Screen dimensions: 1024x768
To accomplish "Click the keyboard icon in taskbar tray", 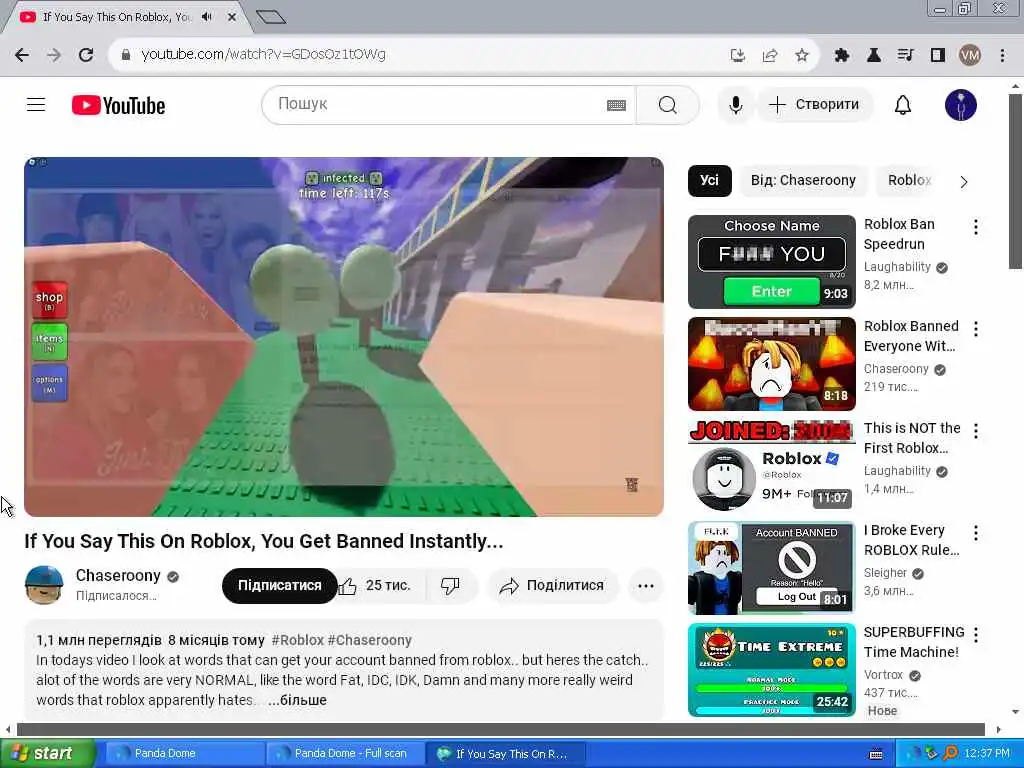I will pos(876,754).
